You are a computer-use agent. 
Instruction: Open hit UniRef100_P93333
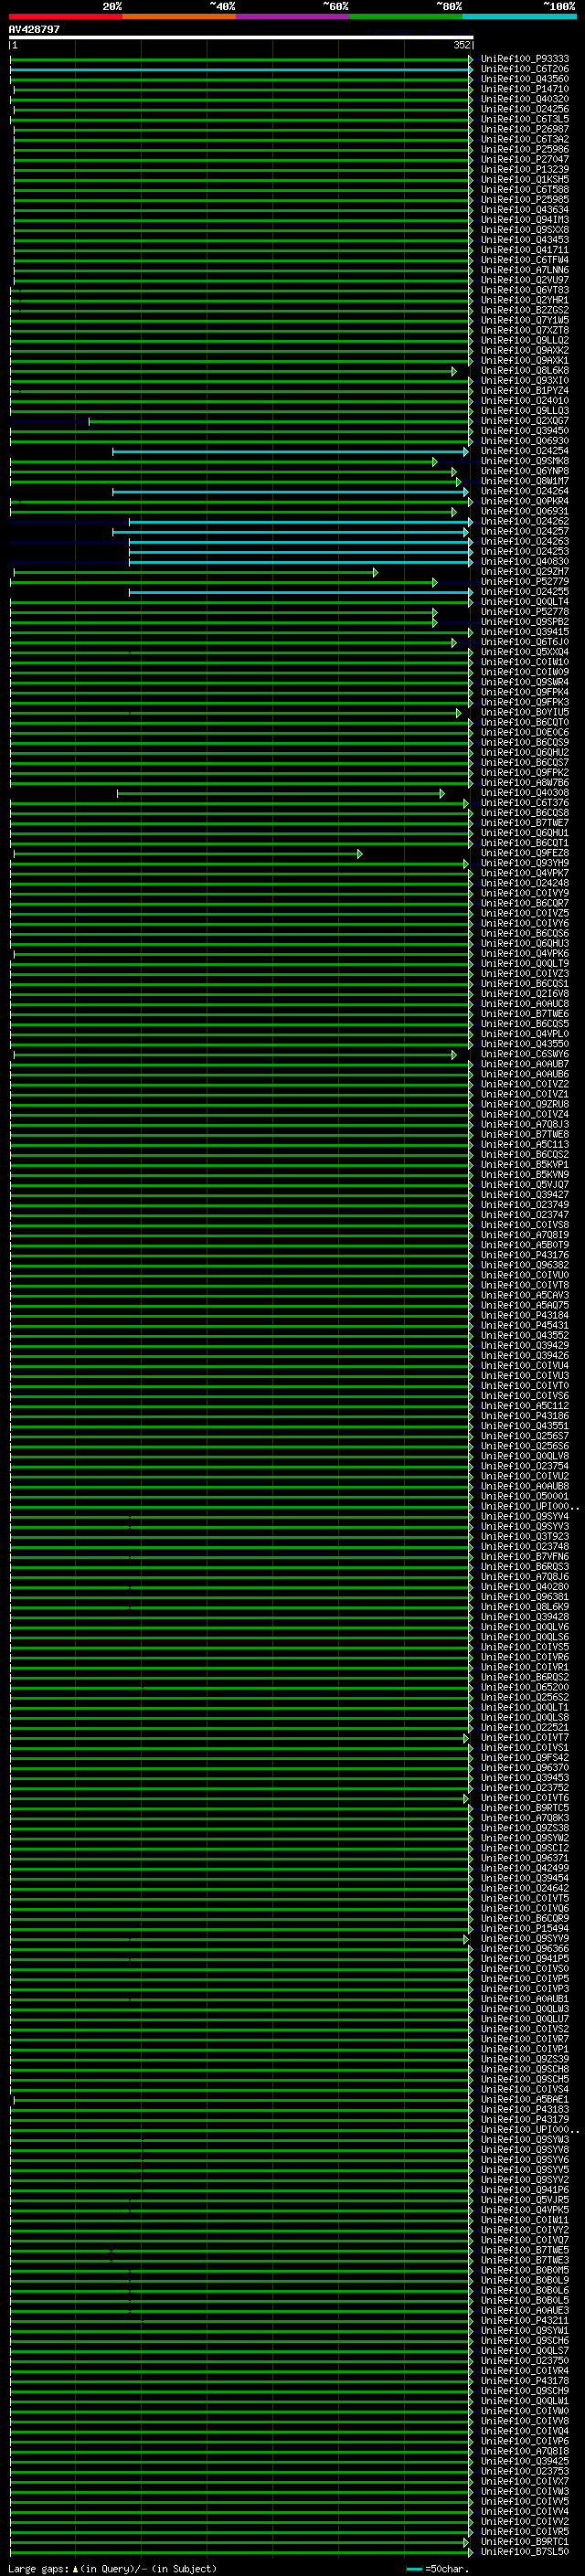tap(525, 59)
